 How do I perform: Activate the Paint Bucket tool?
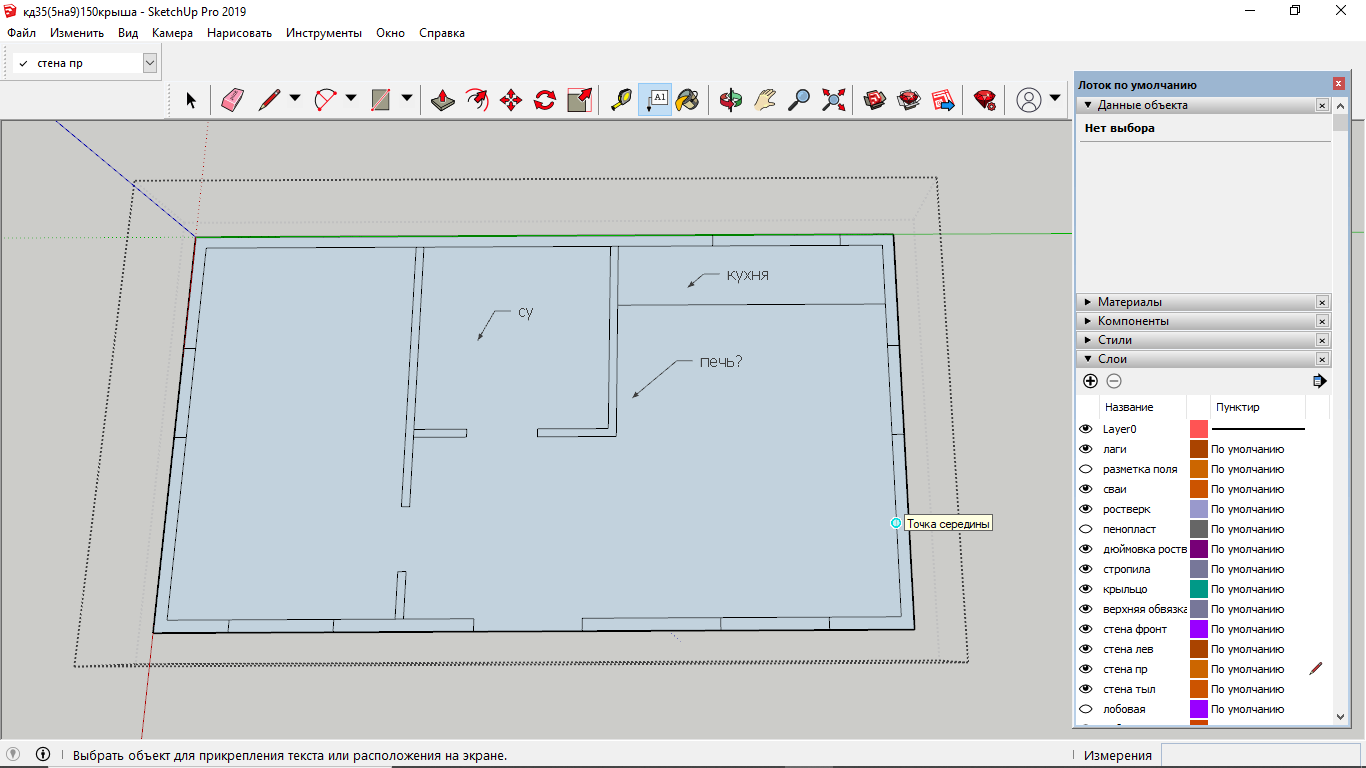point(688,99)
